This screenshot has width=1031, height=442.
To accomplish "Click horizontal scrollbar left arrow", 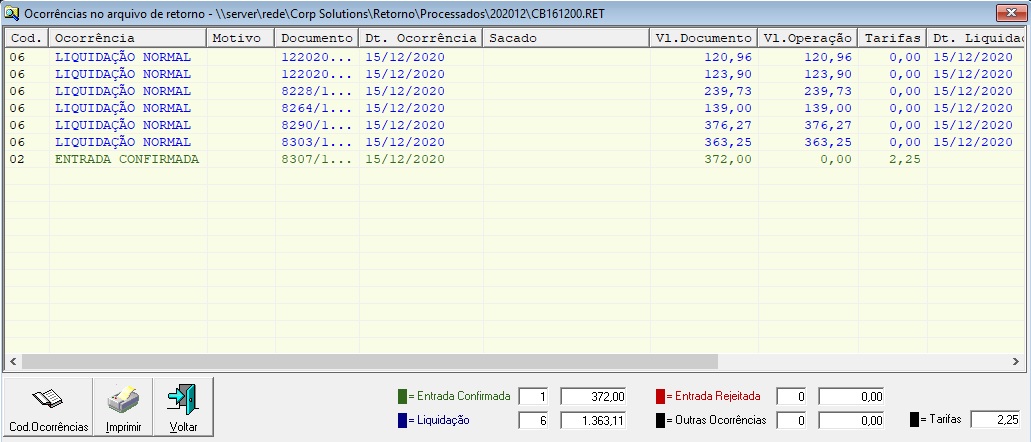I will (x=13, y=361).
